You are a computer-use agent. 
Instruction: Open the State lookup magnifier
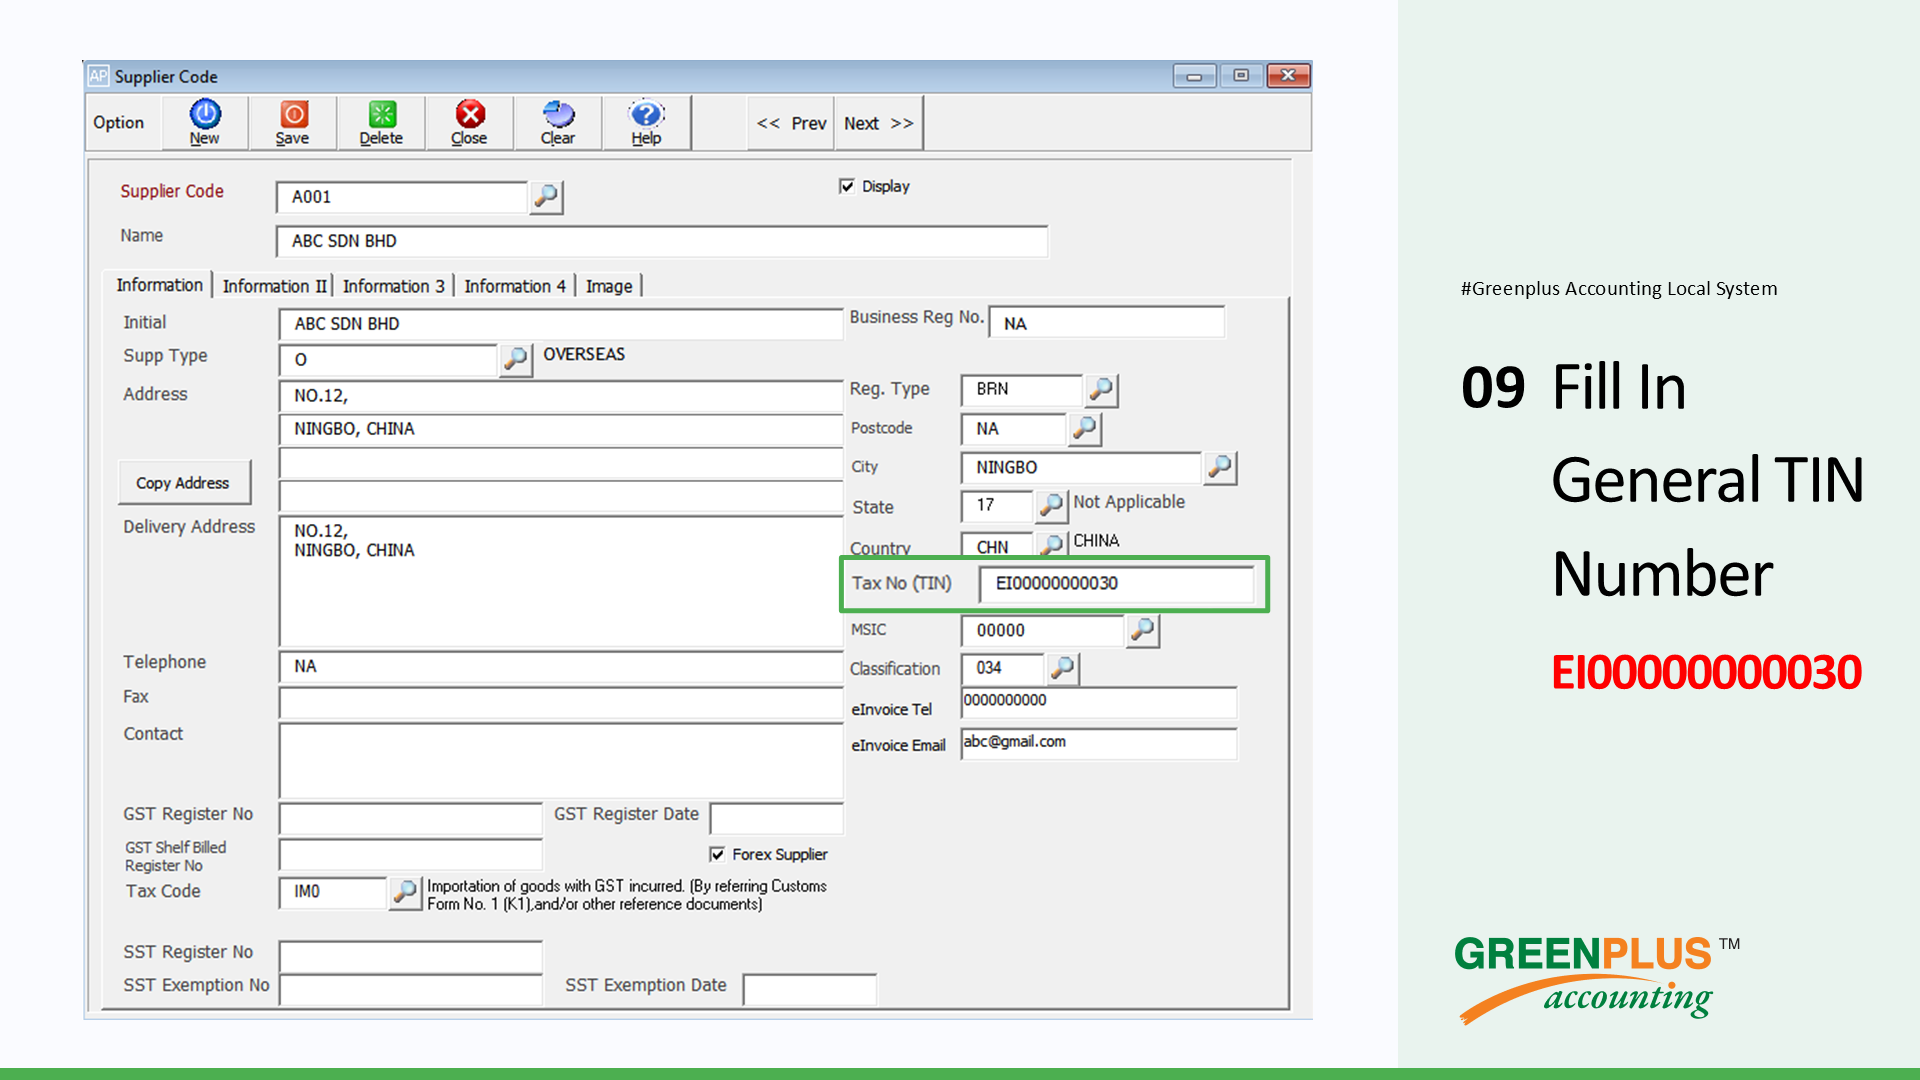pos(1051,505)
